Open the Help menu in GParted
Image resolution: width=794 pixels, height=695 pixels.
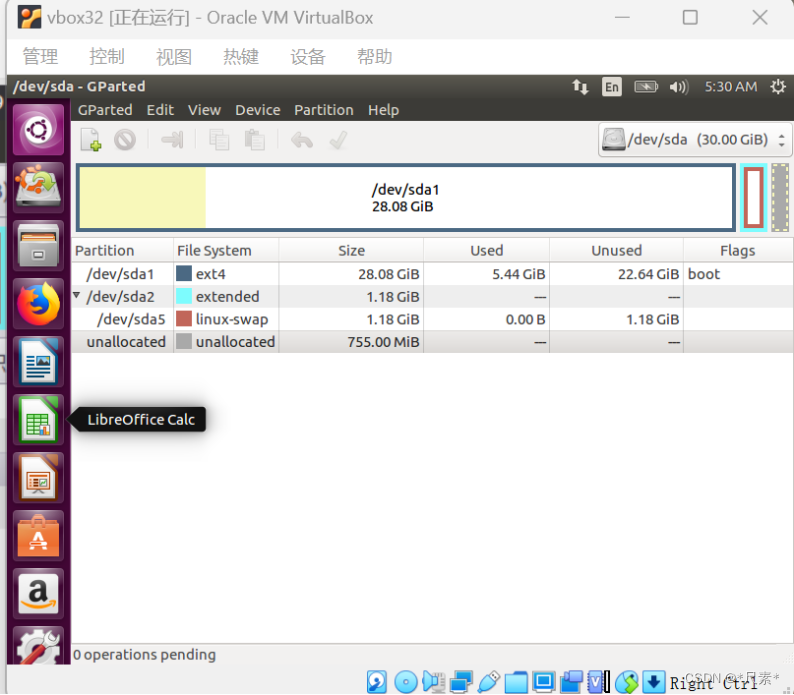click(x=383, y=110)
